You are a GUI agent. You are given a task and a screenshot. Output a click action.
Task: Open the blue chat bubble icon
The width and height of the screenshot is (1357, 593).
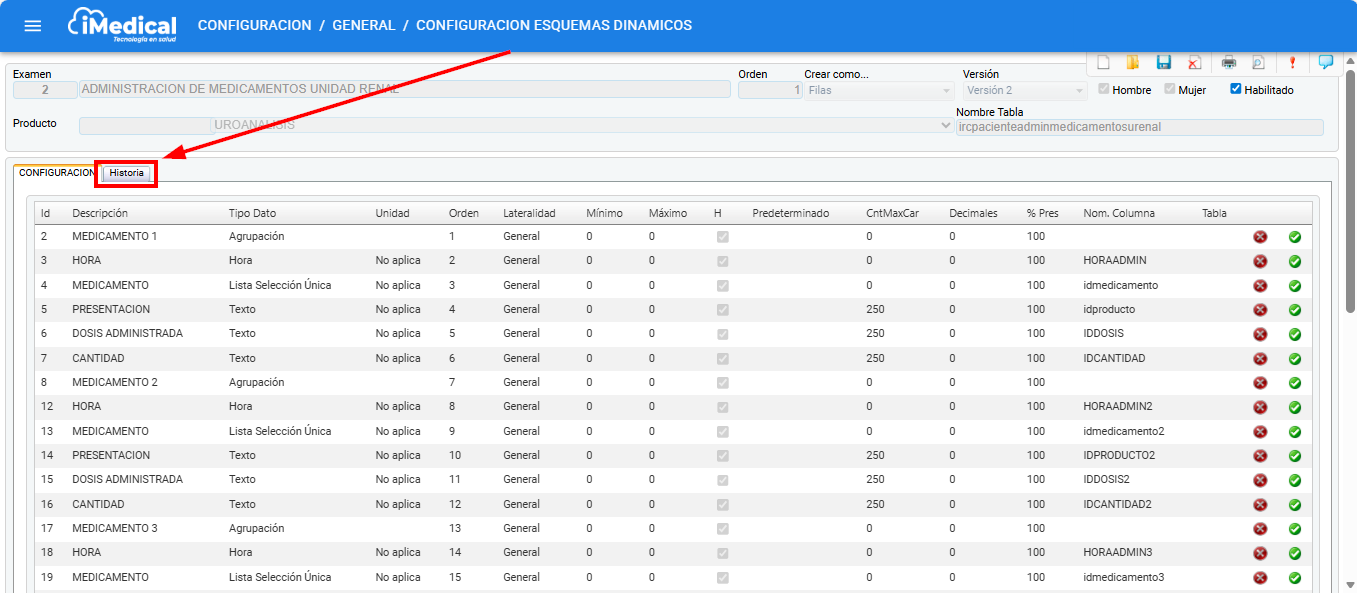tap(1326, 62)
